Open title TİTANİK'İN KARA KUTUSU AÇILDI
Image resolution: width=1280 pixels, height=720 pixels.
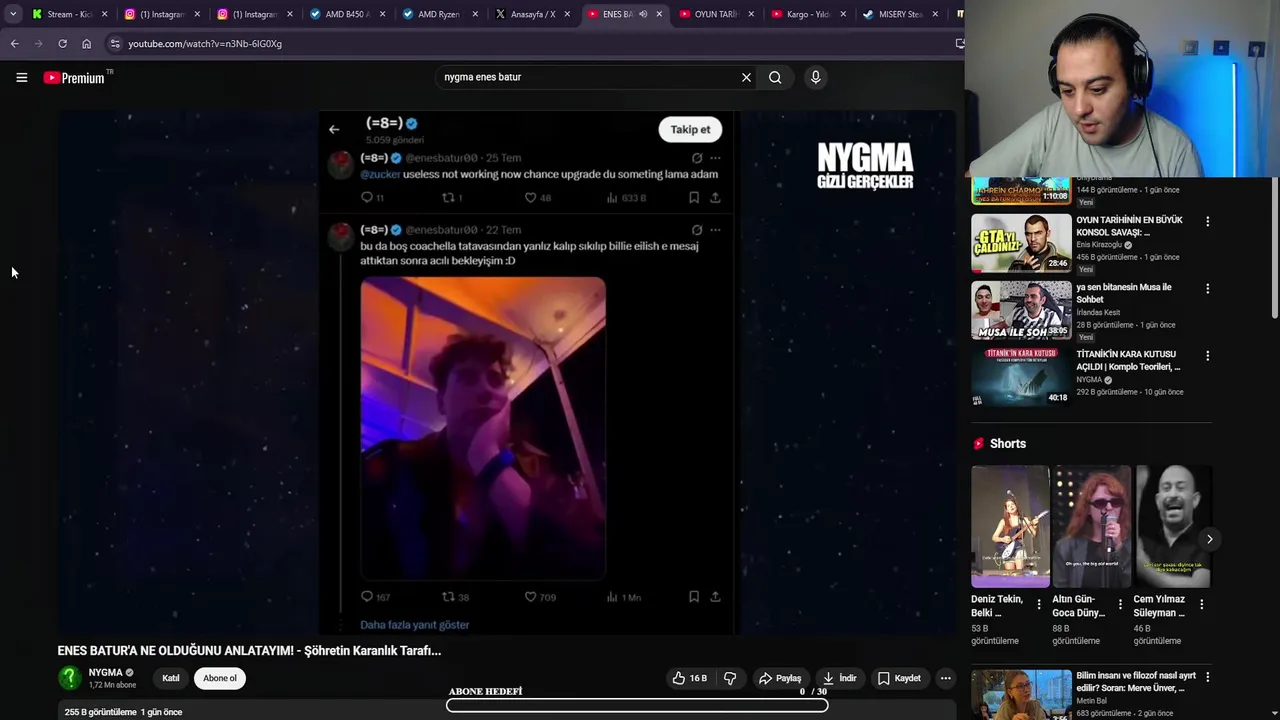coord(1128,360)
